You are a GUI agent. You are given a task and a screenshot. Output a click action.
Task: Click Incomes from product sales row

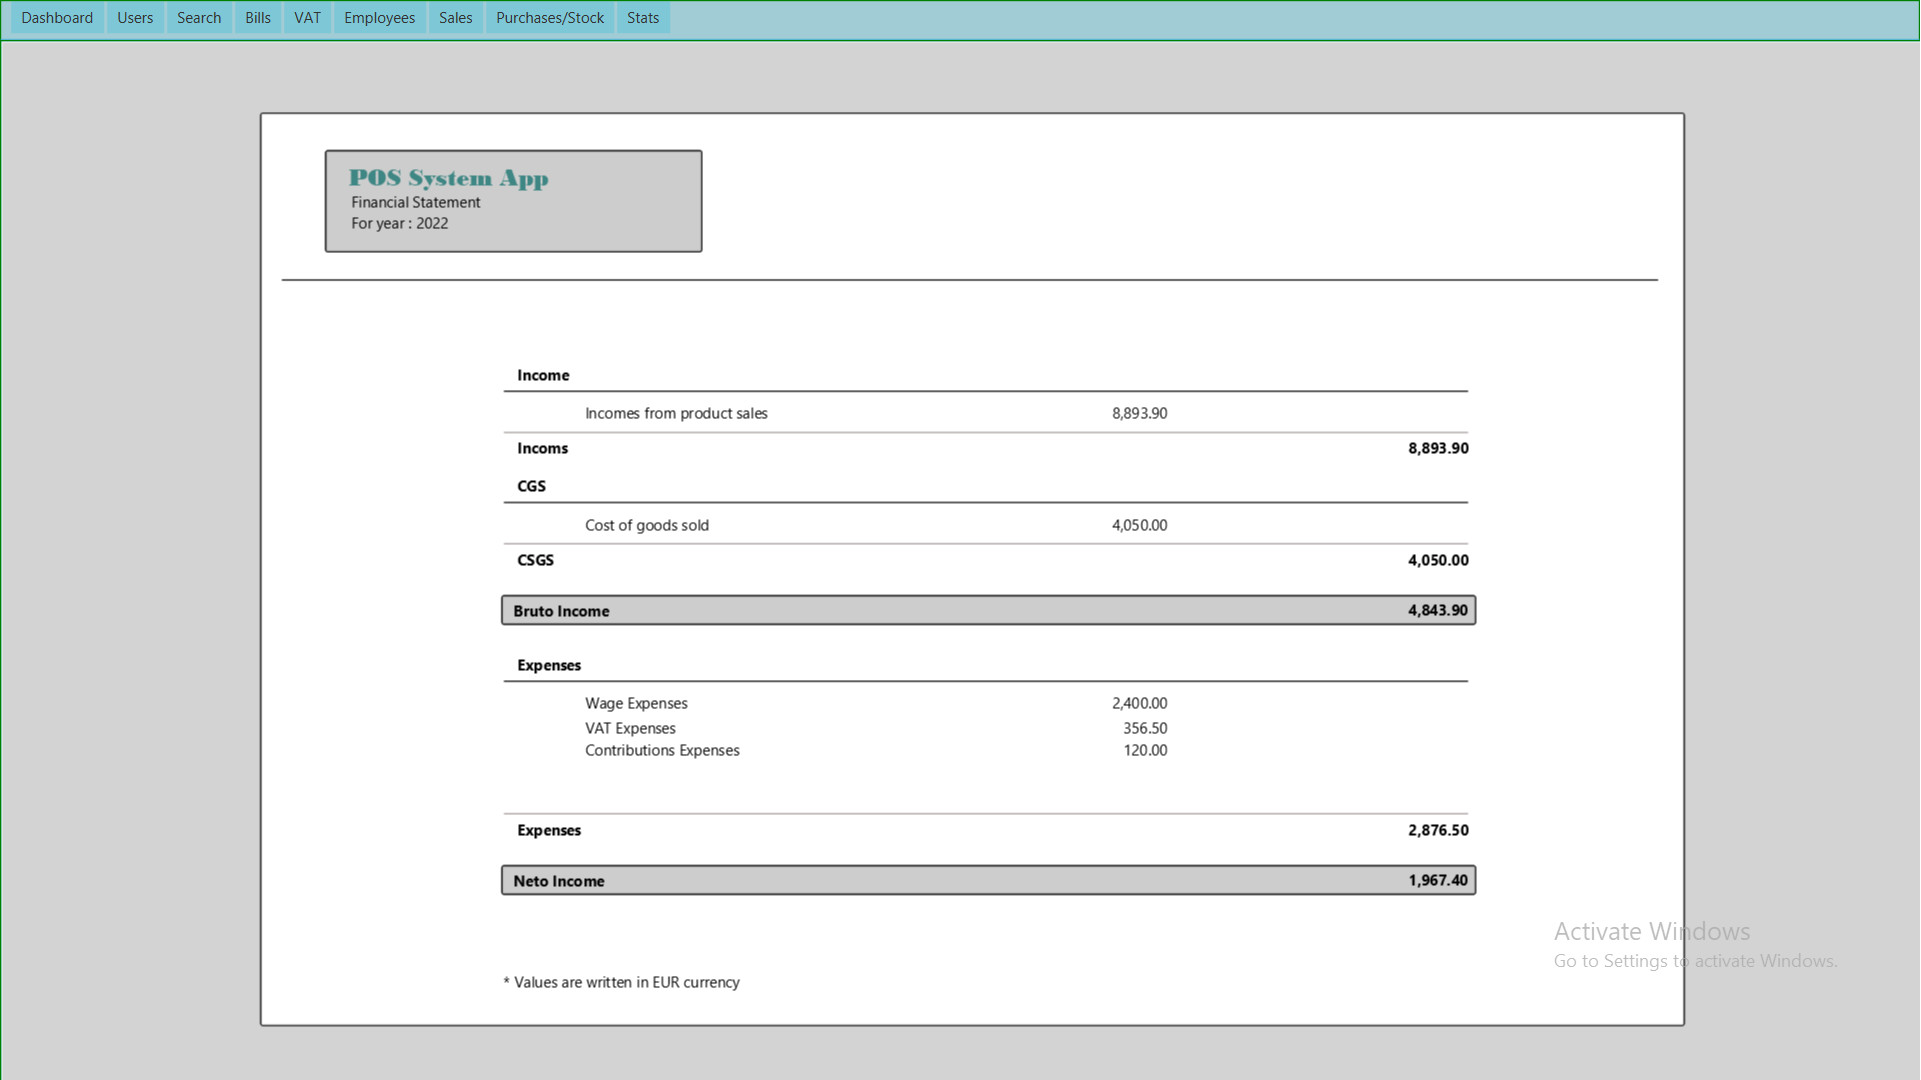(x=676, y=414)
